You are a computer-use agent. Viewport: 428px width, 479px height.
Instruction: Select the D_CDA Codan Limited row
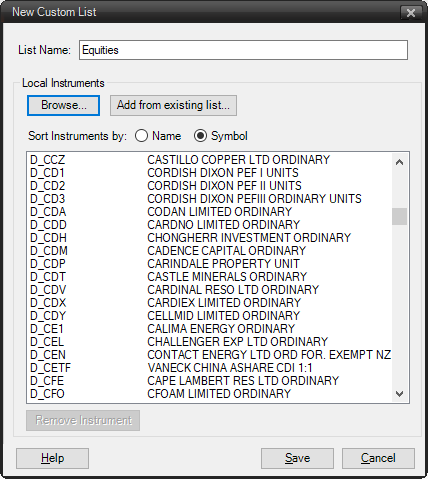click(x=210, y=212)
